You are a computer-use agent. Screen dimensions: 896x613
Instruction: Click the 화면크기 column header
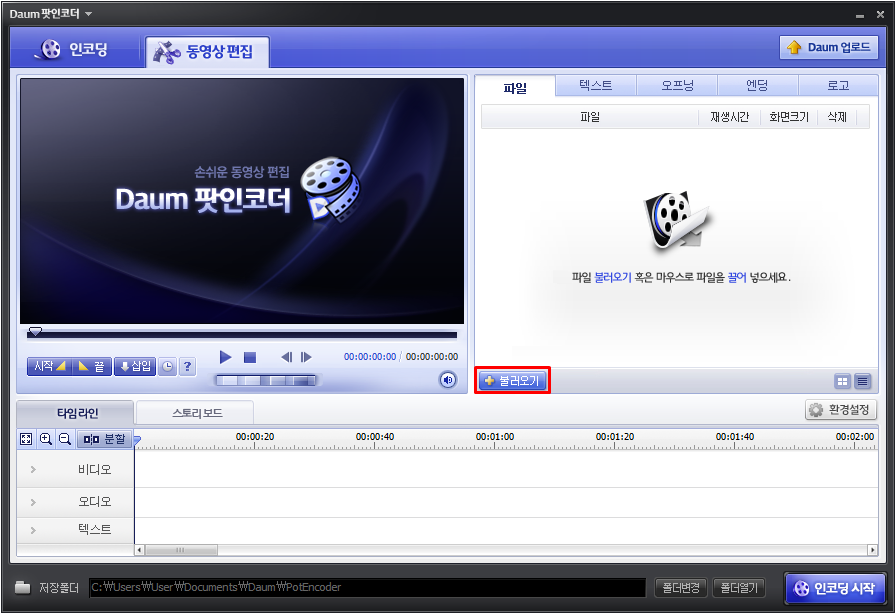tap(789, 117)
